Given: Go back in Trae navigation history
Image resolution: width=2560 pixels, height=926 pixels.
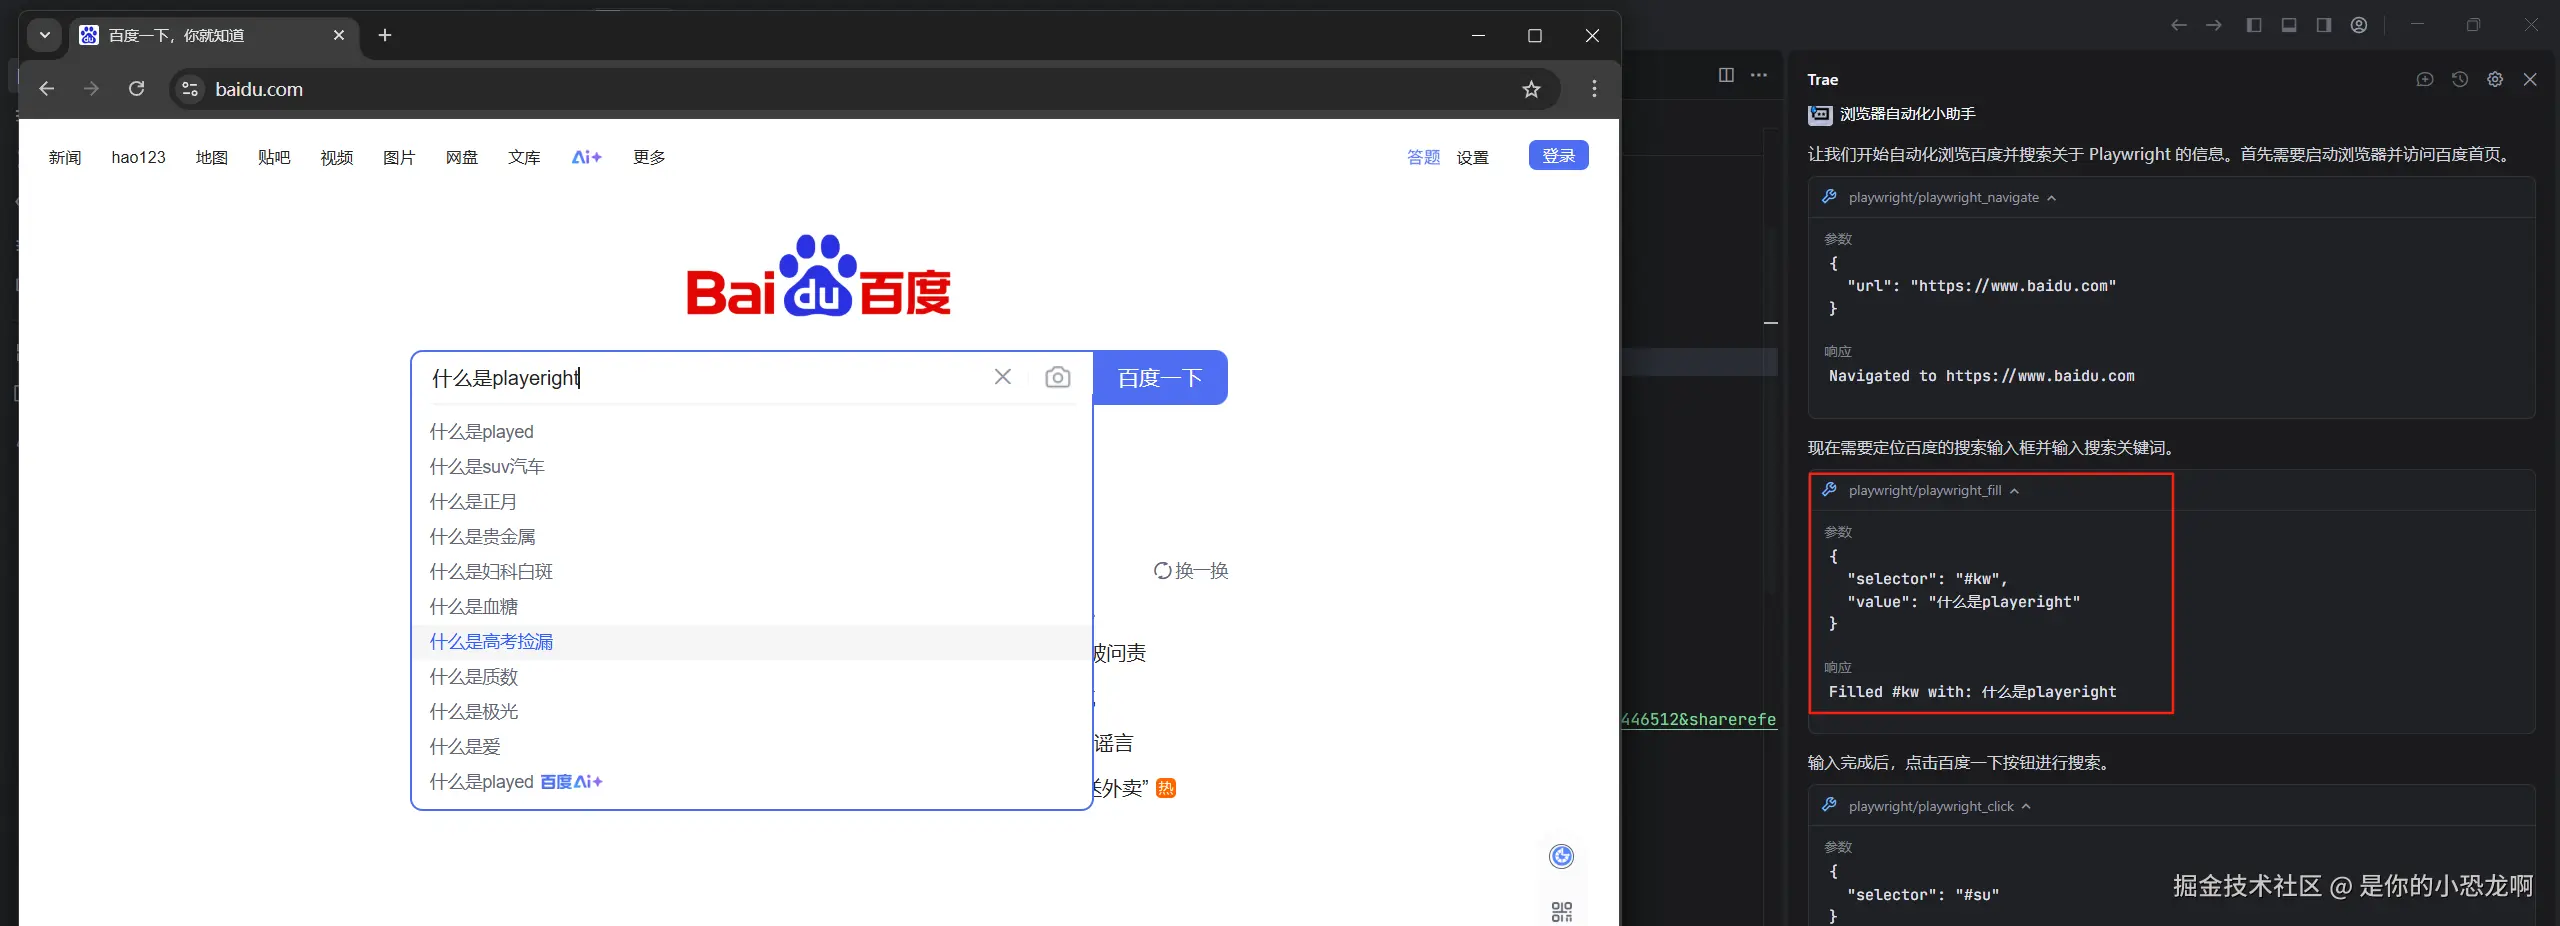Looking at the screenshot, I should tap(2179, 25).
